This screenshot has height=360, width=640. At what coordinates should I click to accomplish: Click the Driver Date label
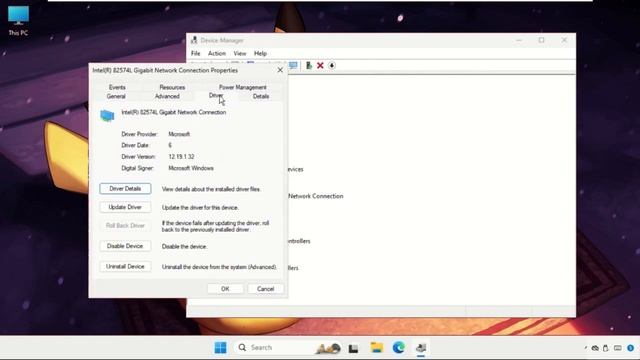coord(136,145)
